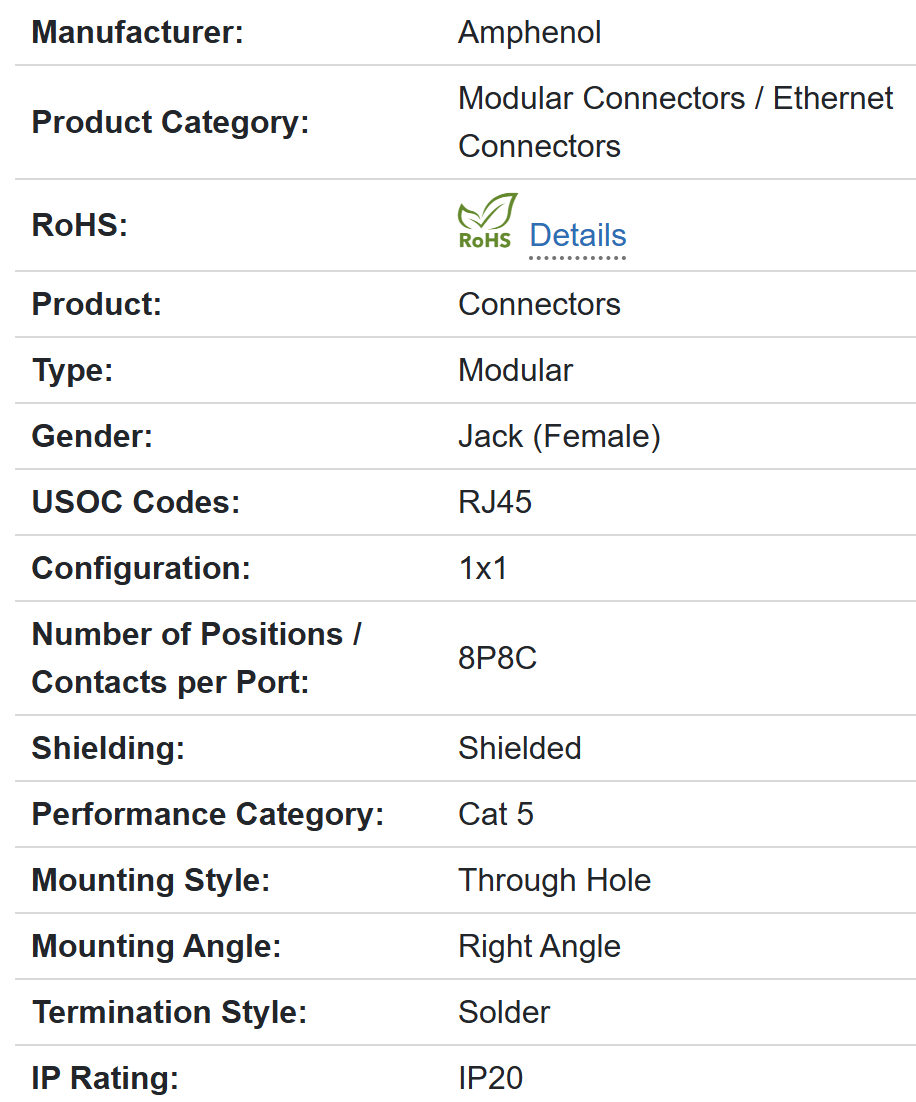Click the 8P8C positions value
This screenshot has height=1102, width=916.
pyautogui.click(x=497, y=658)
